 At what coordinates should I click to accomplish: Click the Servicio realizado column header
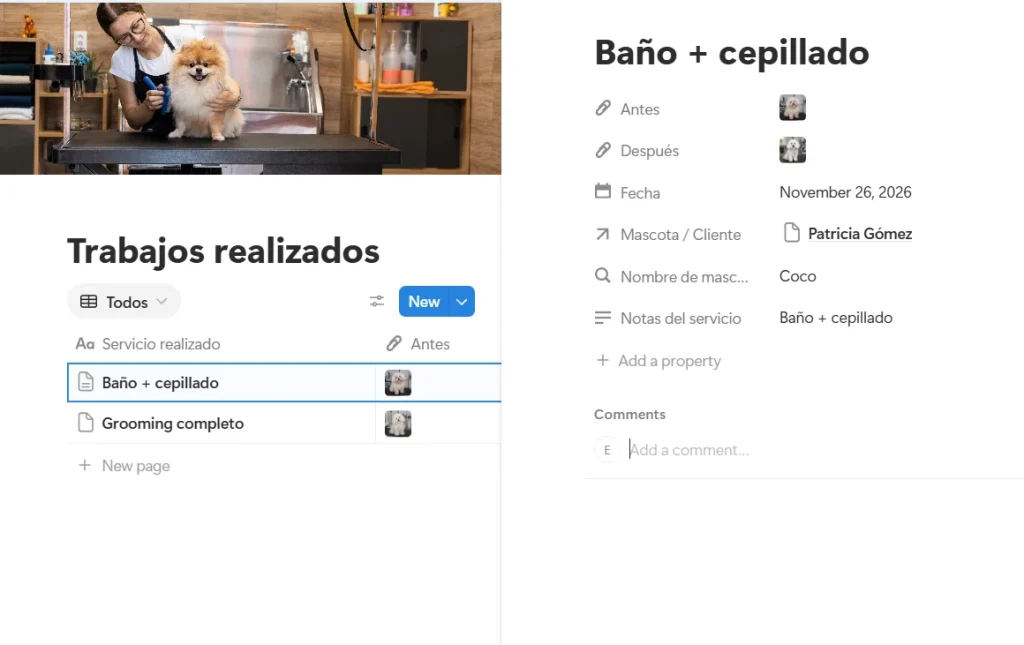(x=161, y=344)
